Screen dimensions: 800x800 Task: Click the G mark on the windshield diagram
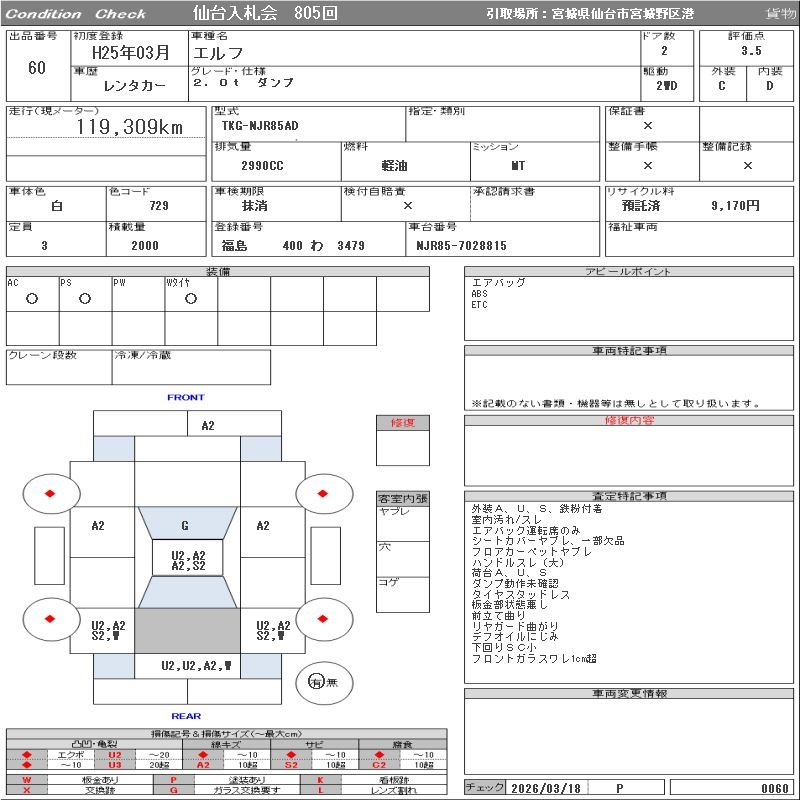click(185, 525)
